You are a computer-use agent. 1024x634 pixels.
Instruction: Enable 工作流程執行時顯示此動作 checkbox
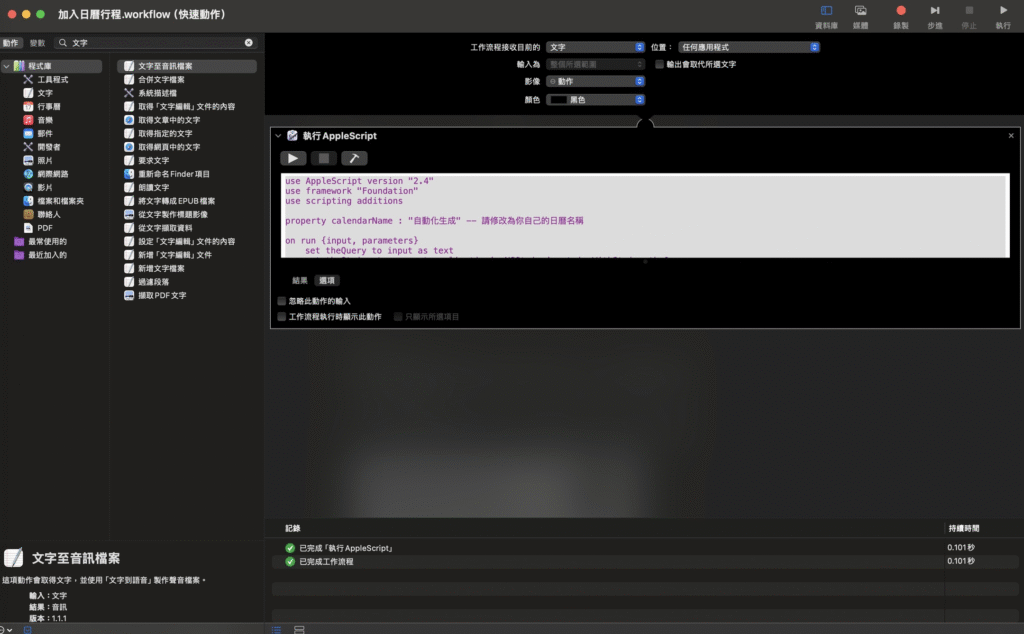[281, 317]
